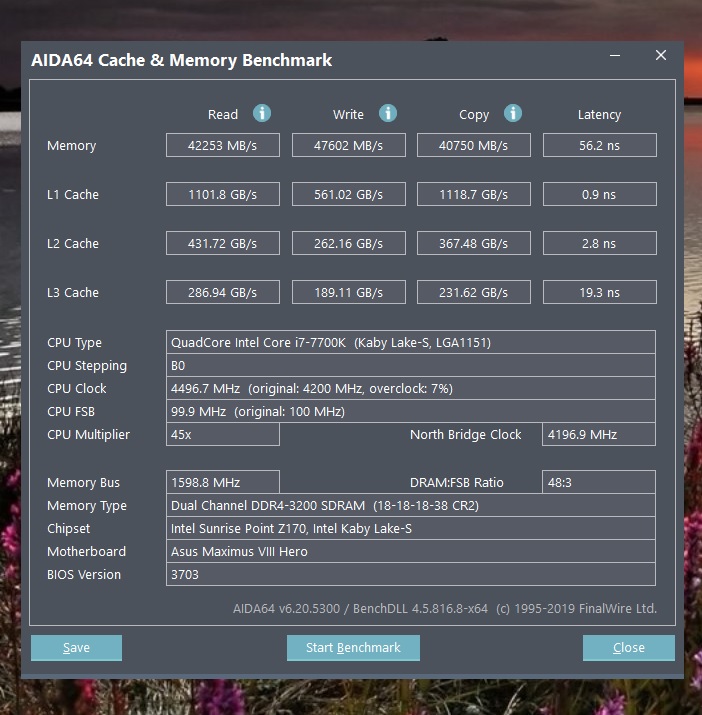The image size is (702, 715).
Task: Click the Memory Bus field 1598.8 MHz
Action: pos(223,482)
